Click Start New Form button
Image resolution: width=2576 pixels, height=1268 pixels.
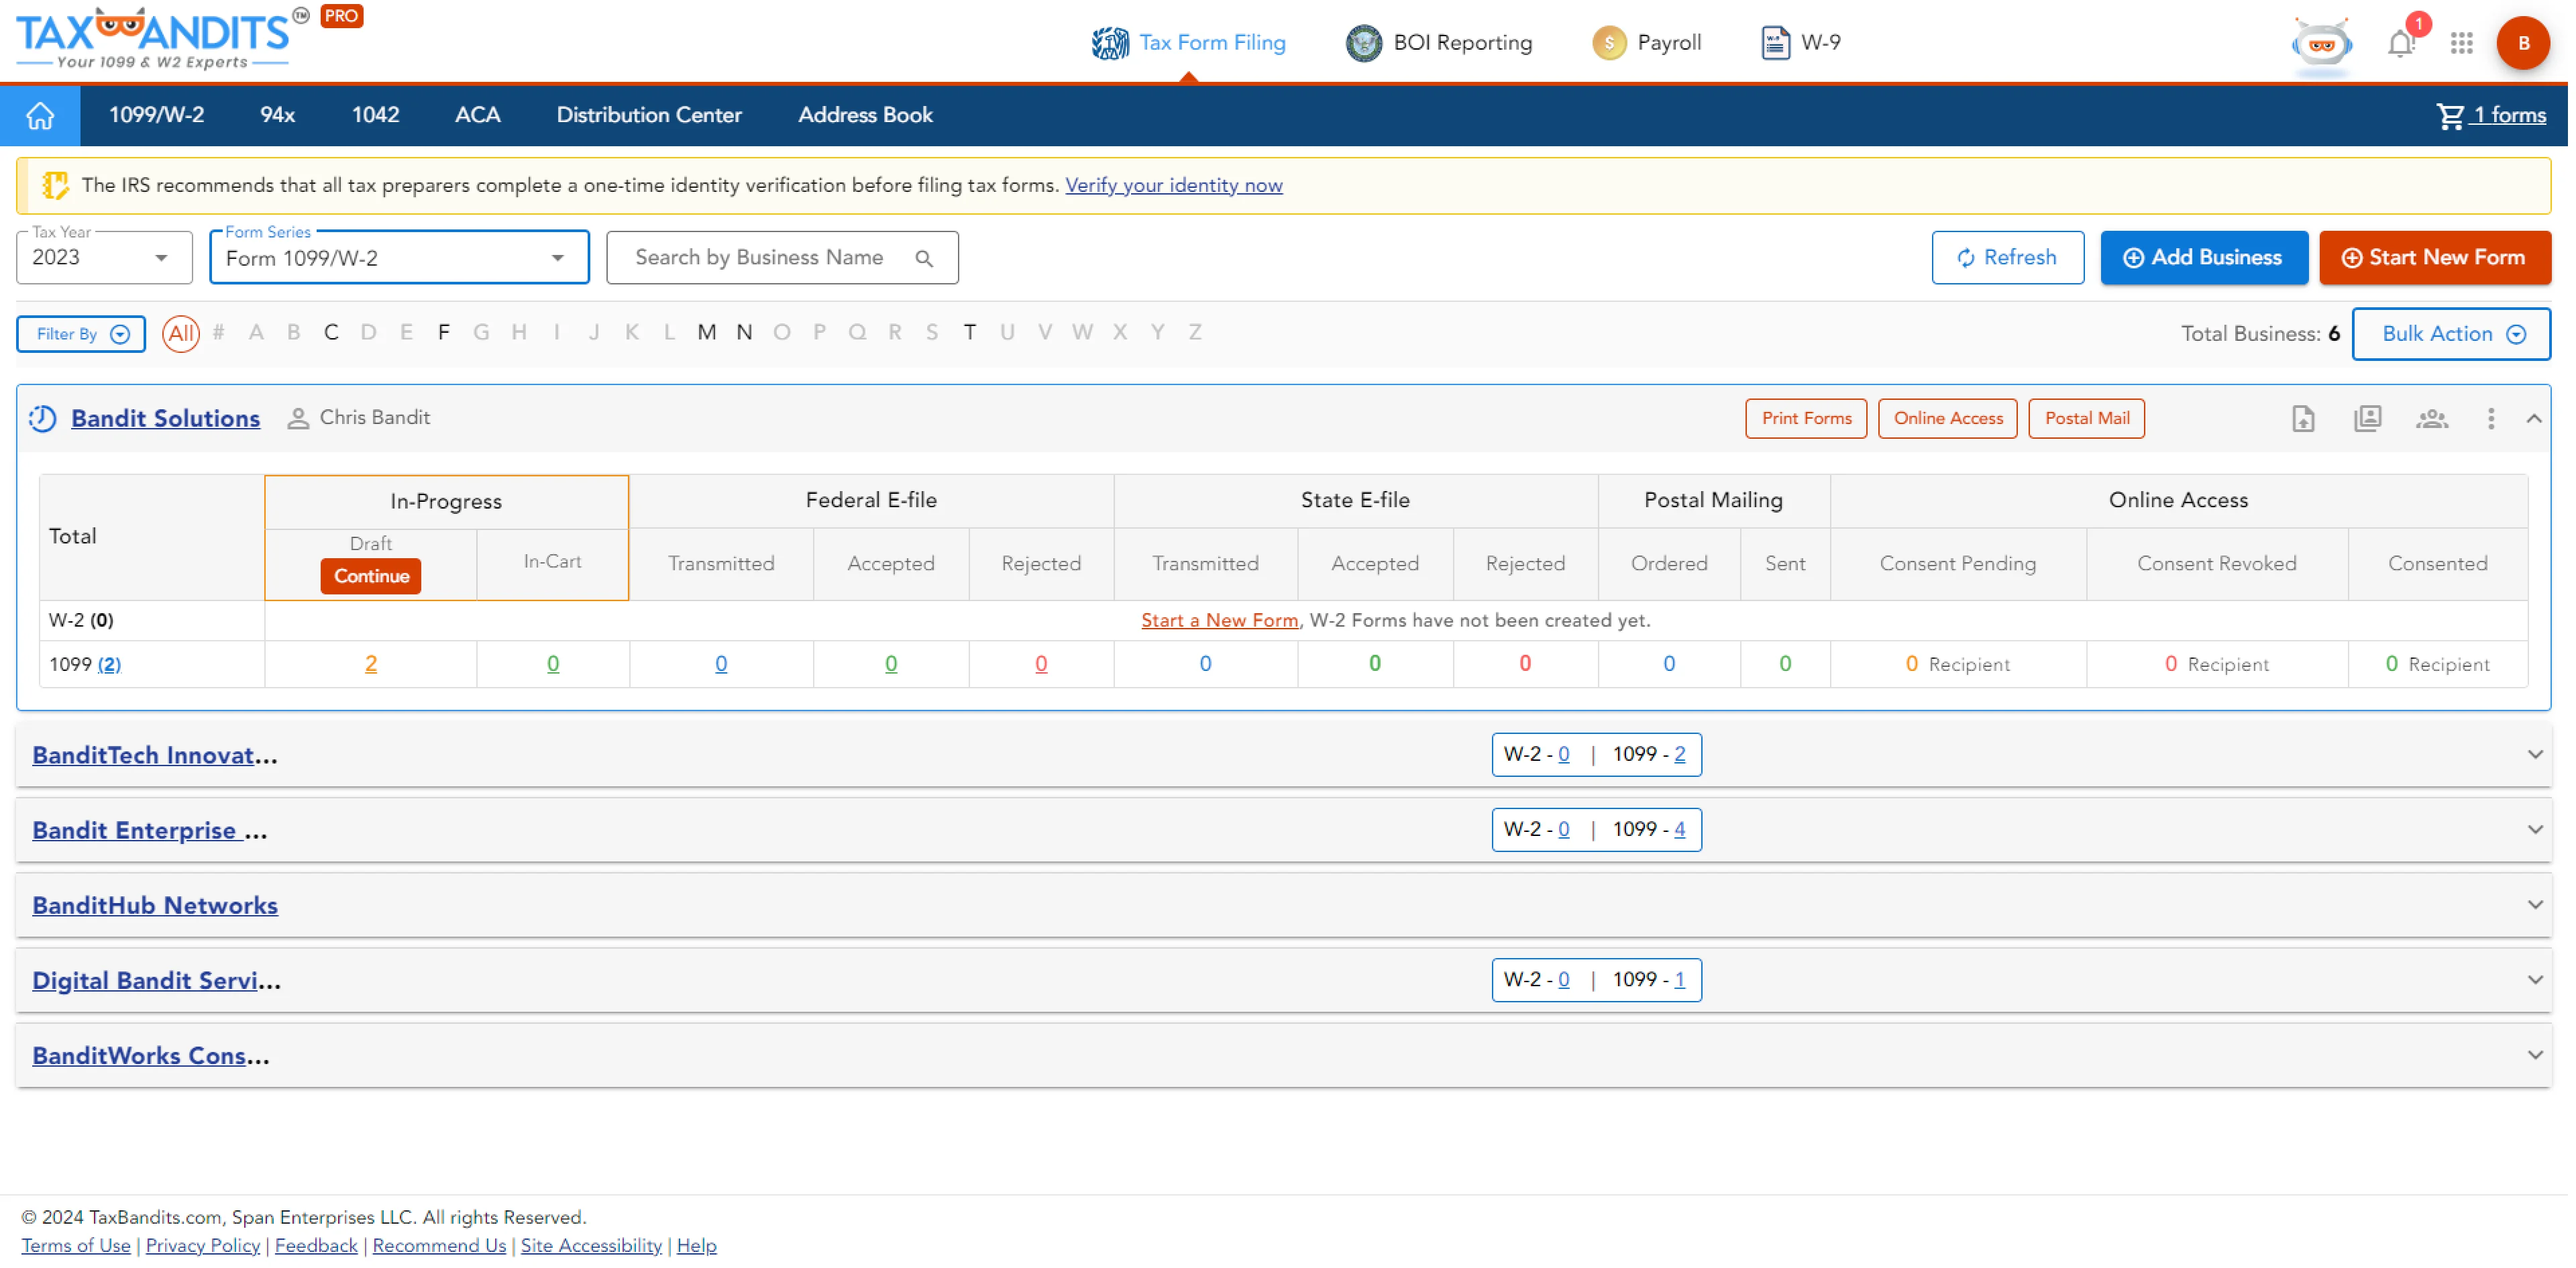click(2434, 258)
